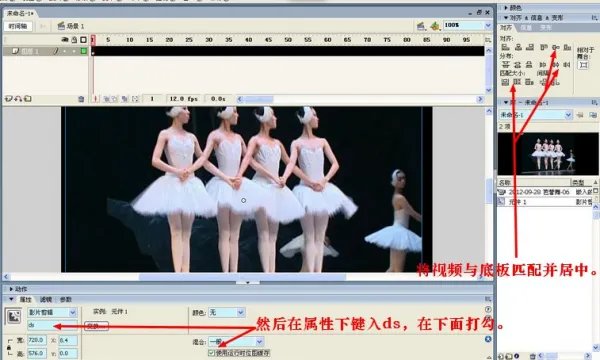Click the add motion guide icon

[x=18, y=99]
